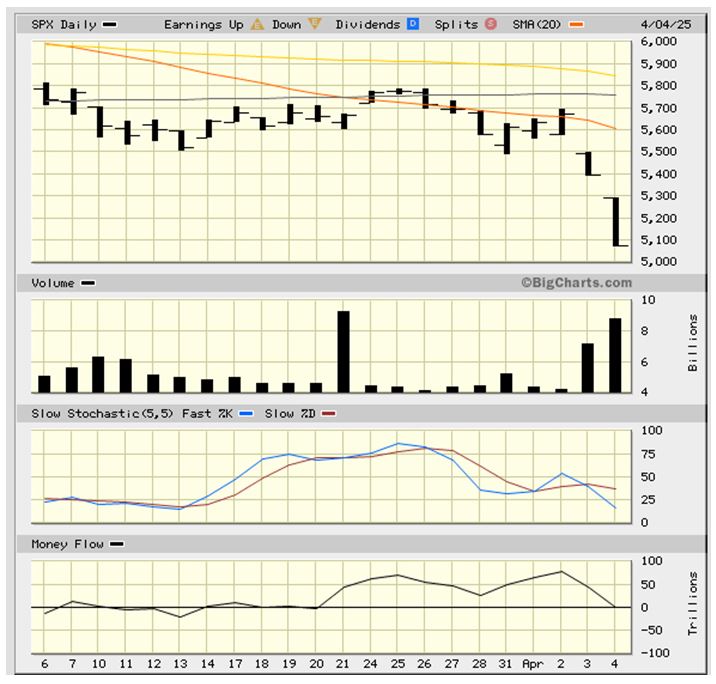
Task: Click the 17 date label on the x-axis
Action: 235,664
